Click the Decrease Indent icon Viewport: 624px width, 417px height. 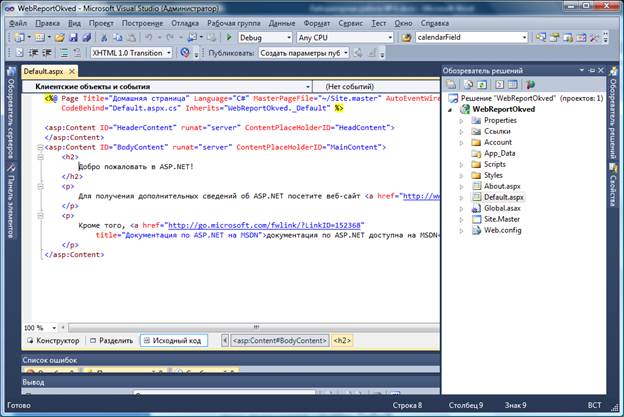coord(33,53)
